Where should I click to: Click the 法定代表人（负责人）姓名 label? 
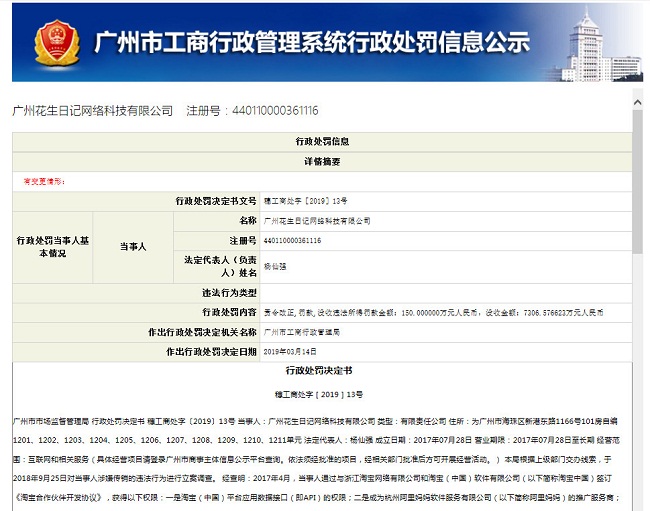click(221, 266)
